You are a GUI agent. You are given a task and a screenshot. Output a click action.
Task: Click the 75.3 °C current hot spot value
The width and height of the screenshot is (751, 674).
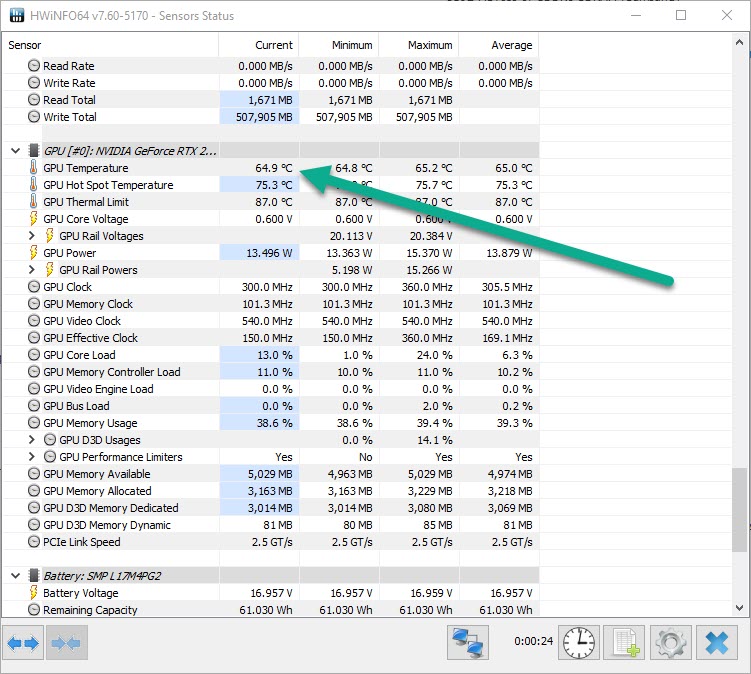[x=273, y=185]
